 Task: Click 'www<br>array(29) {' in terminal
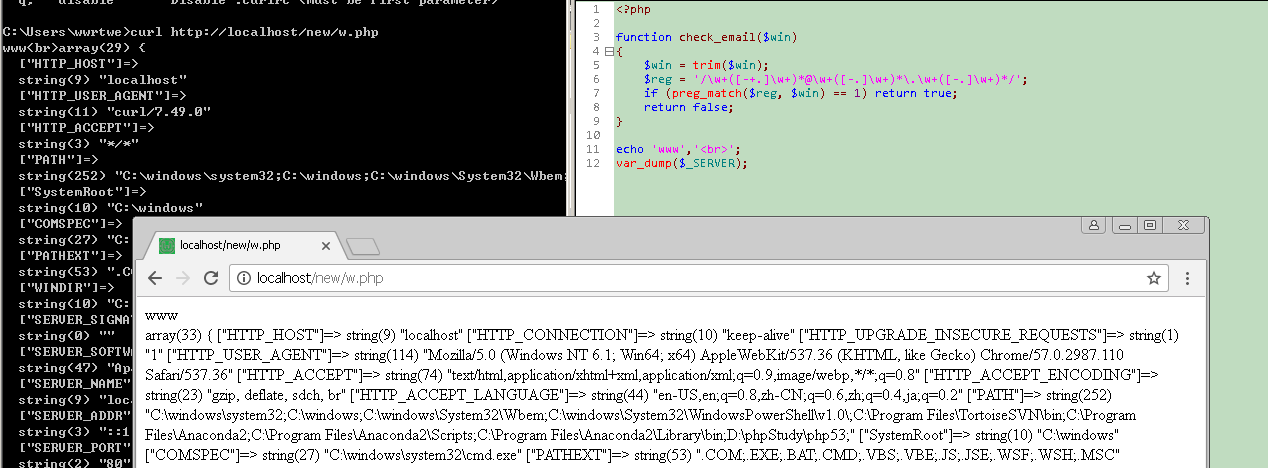coord(74,47)
